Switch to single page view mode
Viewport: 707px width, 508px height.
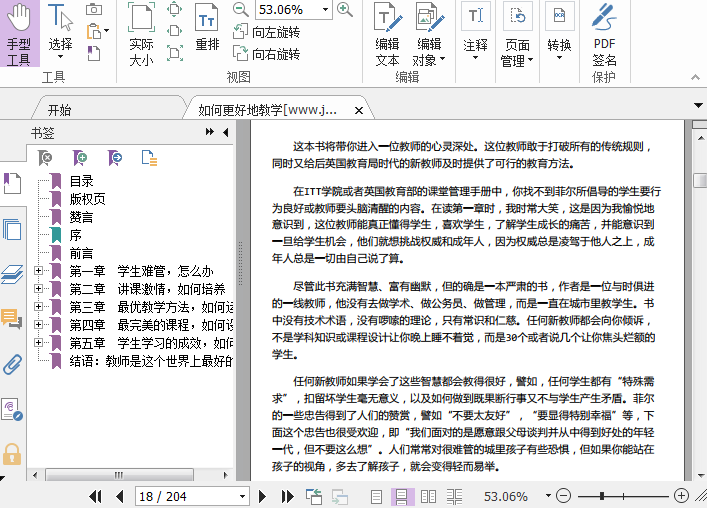377,496
